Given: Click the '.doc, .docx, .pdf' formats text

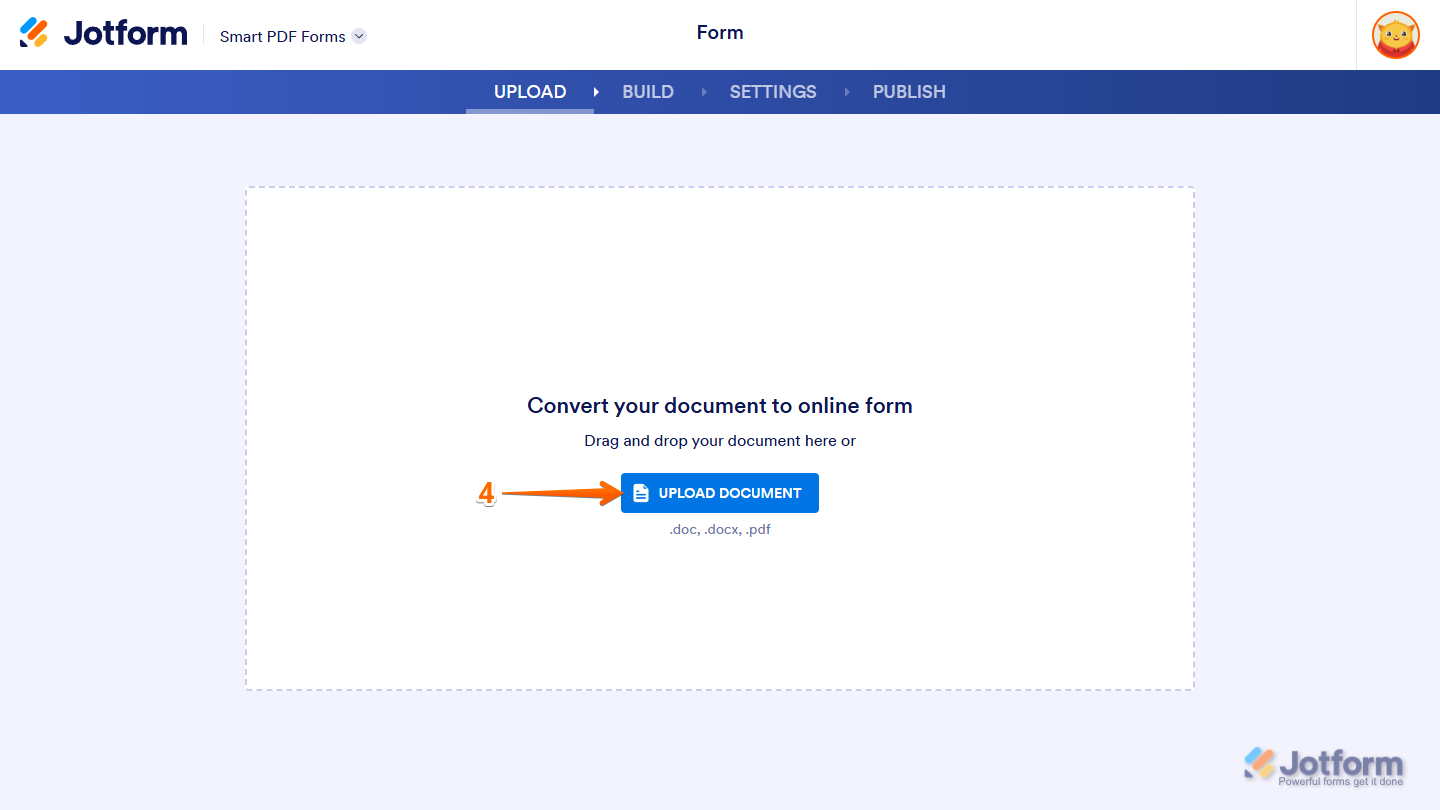Looking at the screenshot, I should pos(720,530).
